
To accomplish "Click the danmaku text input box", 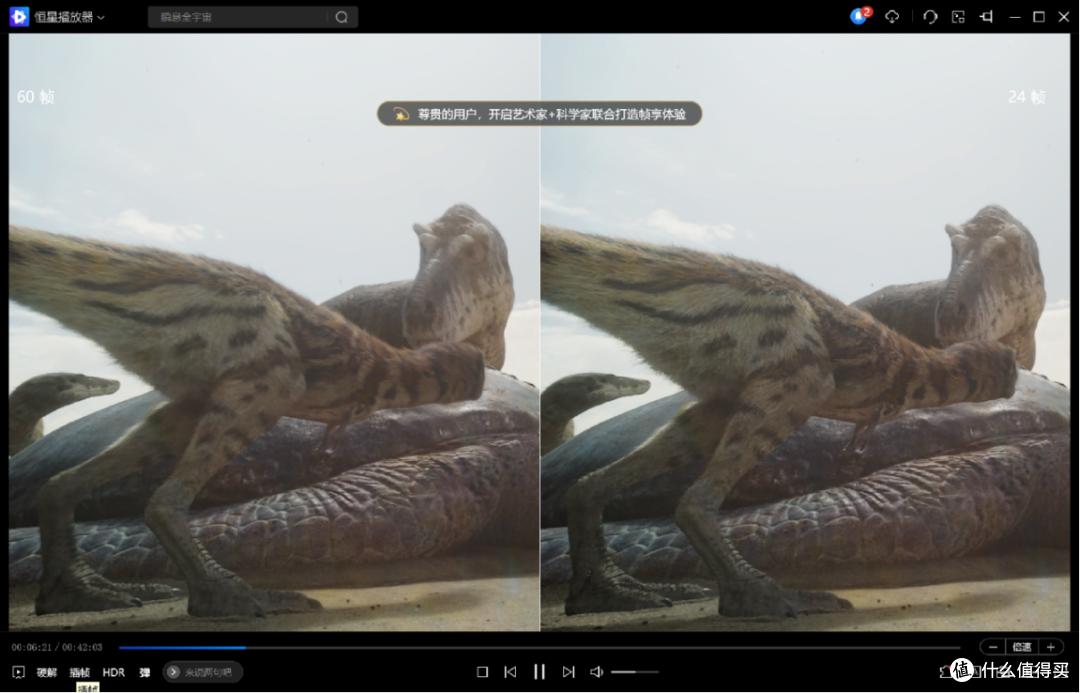I will pos(208,672).
